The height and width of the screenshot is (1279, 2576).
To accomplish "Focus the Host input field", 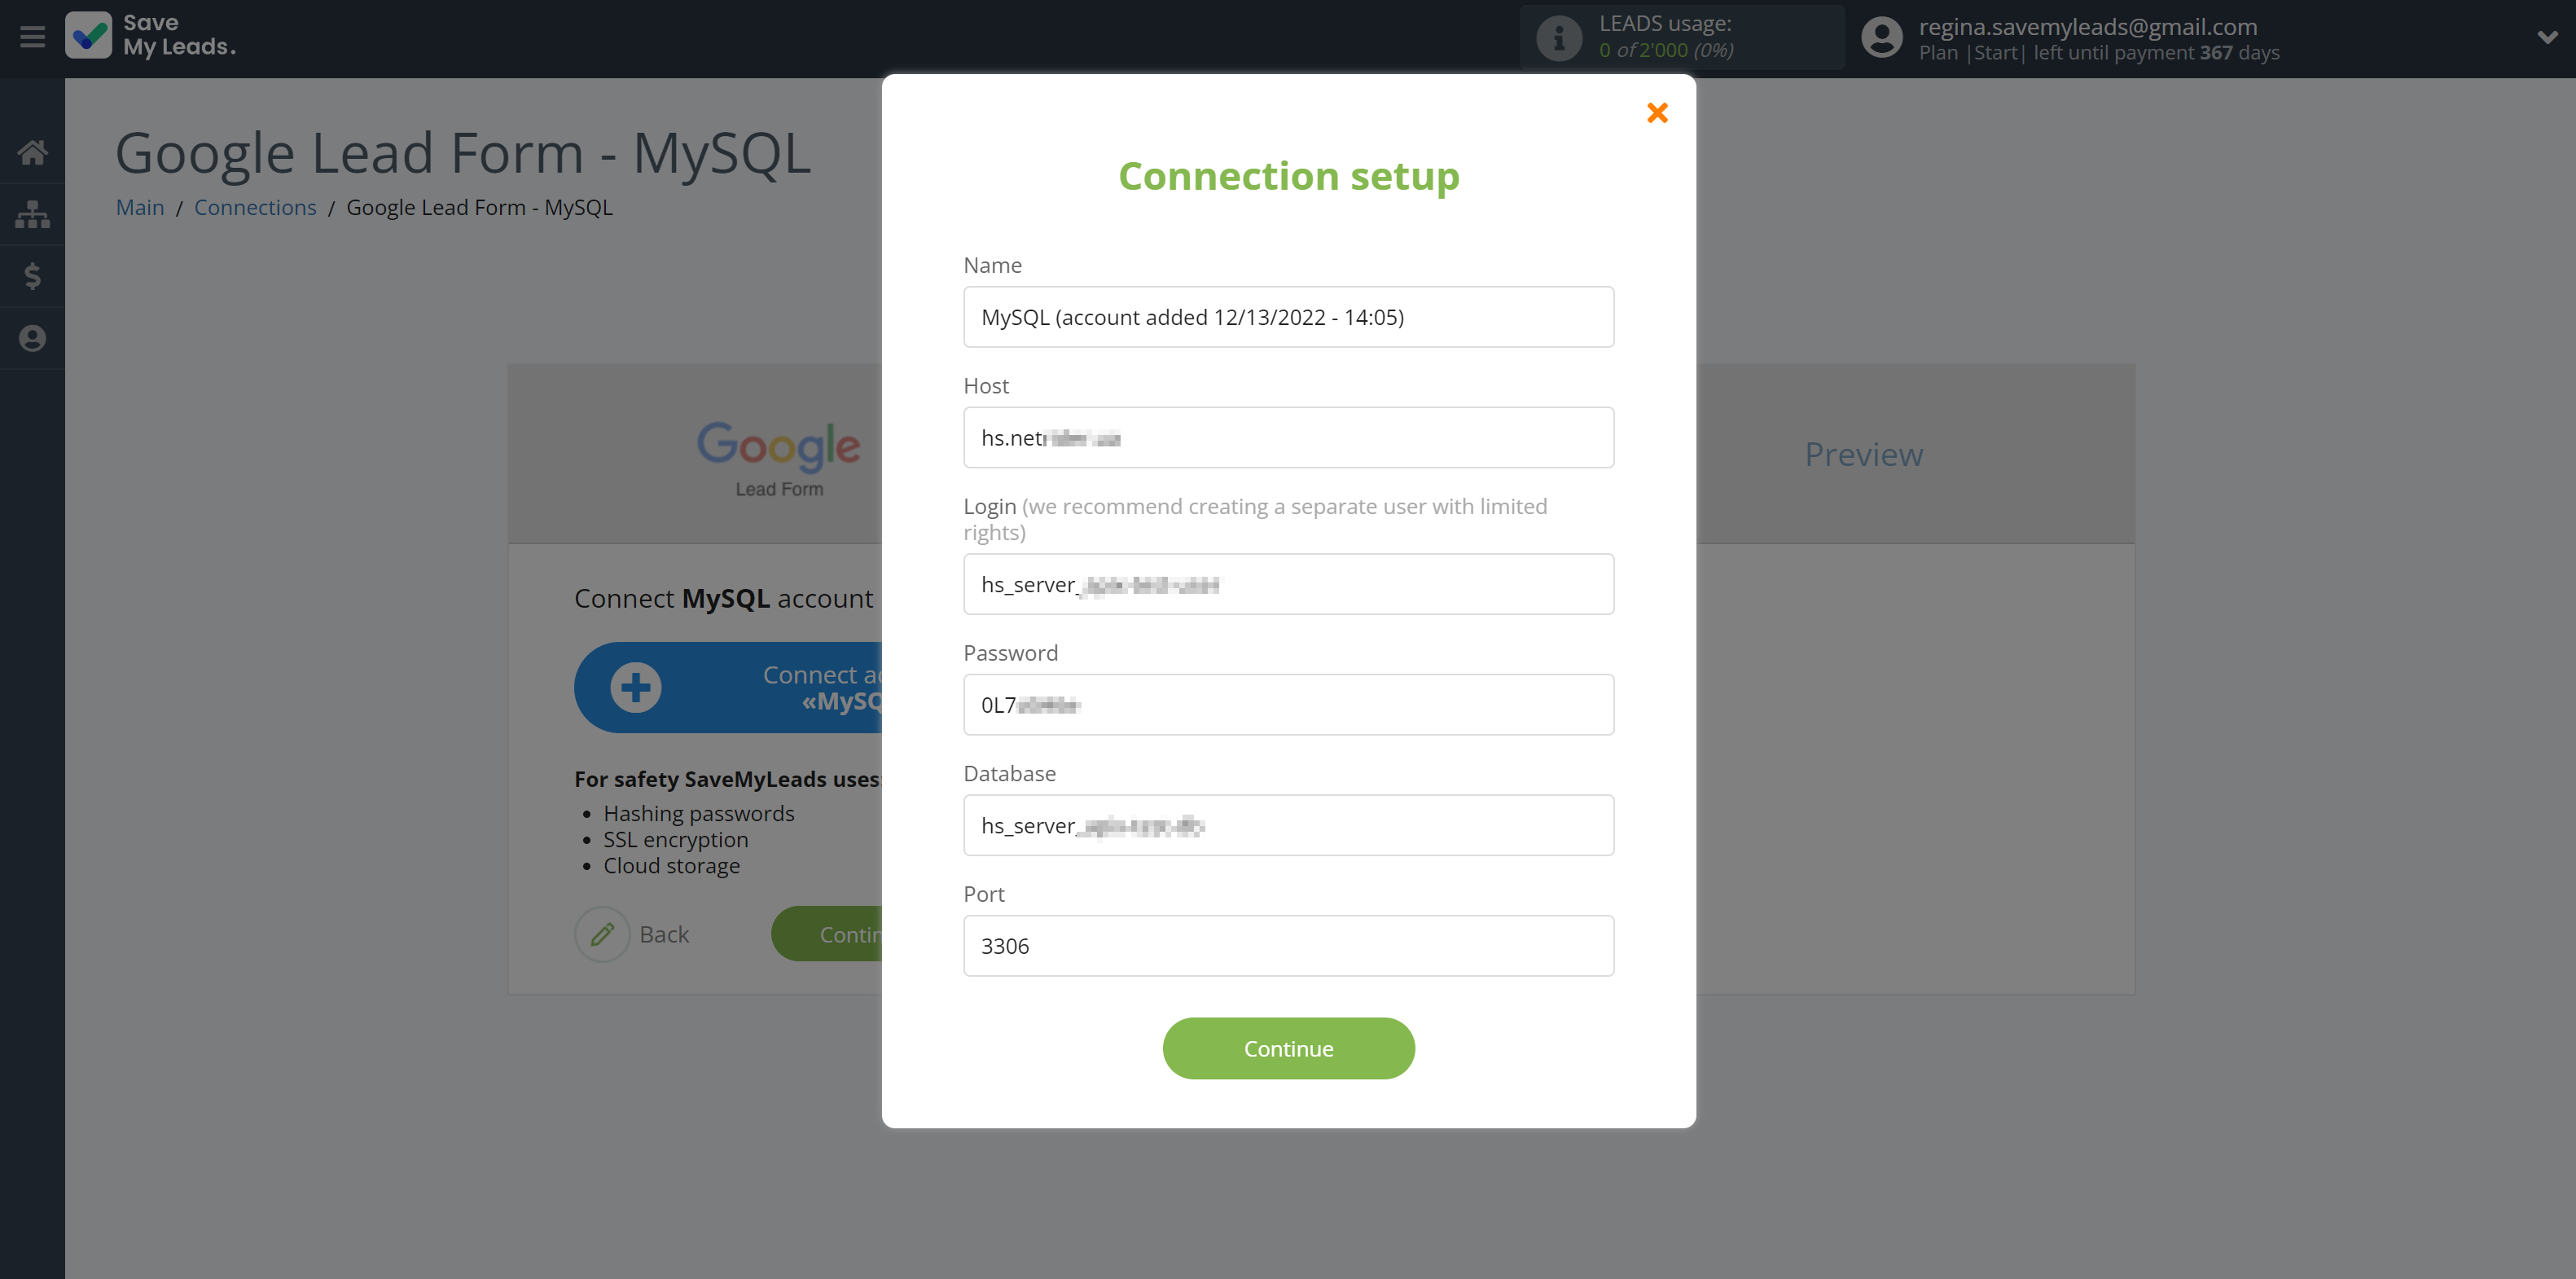I will (1288, 438).
